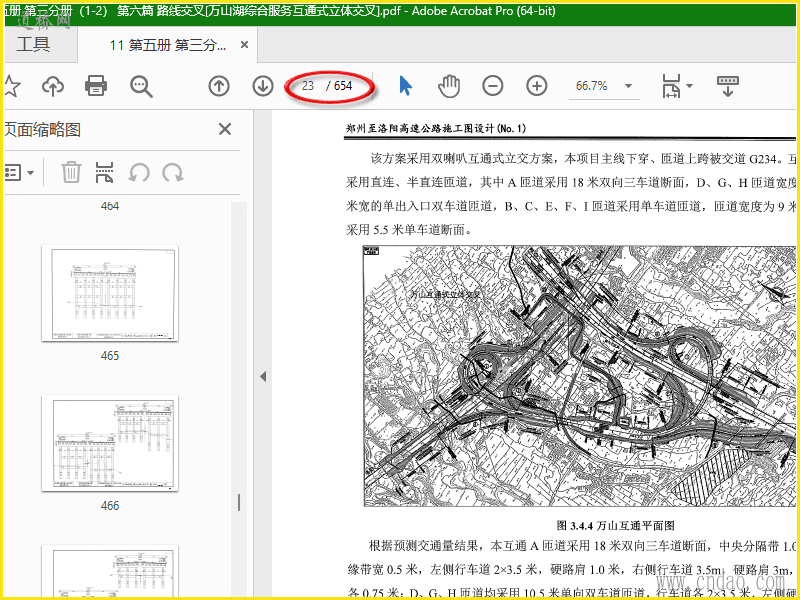Zoom out with the minus button
800x600 pixels.
coord(493,86)
